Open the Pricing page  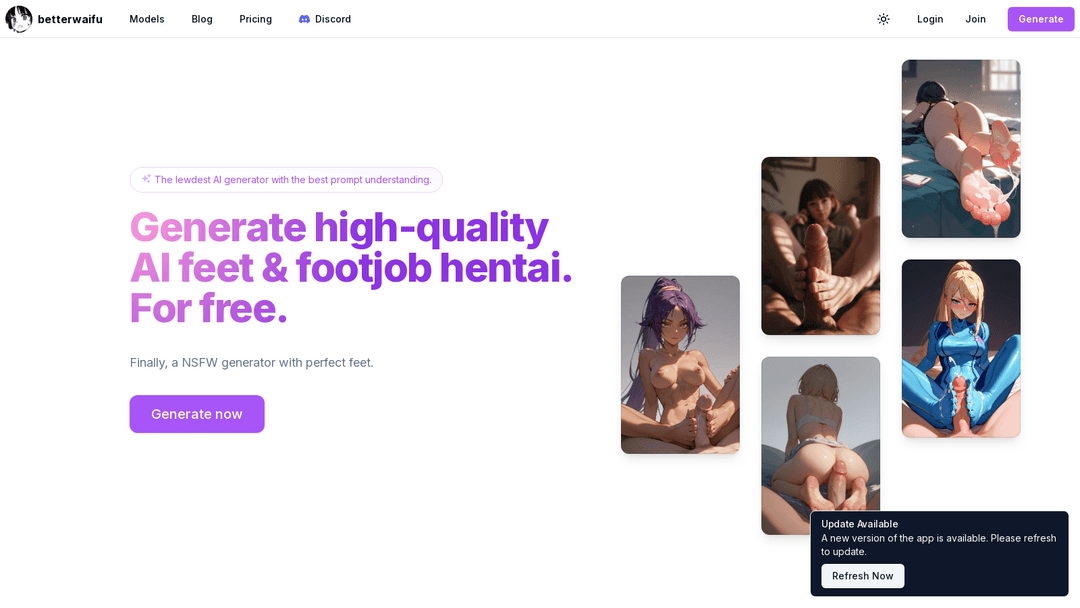click(256, 19)
